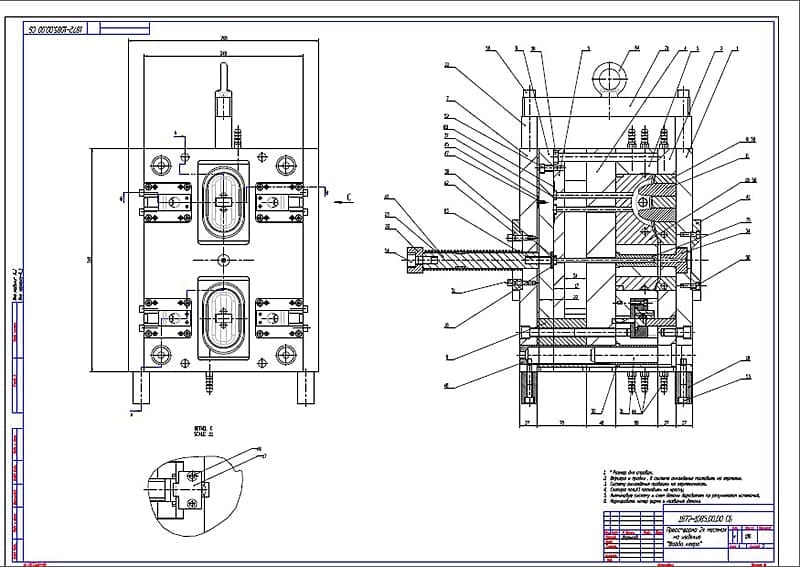This screenshot has height=567, width=800.
Task: Select top-left guide pin circle in plan view
Action: pos(160,163)
